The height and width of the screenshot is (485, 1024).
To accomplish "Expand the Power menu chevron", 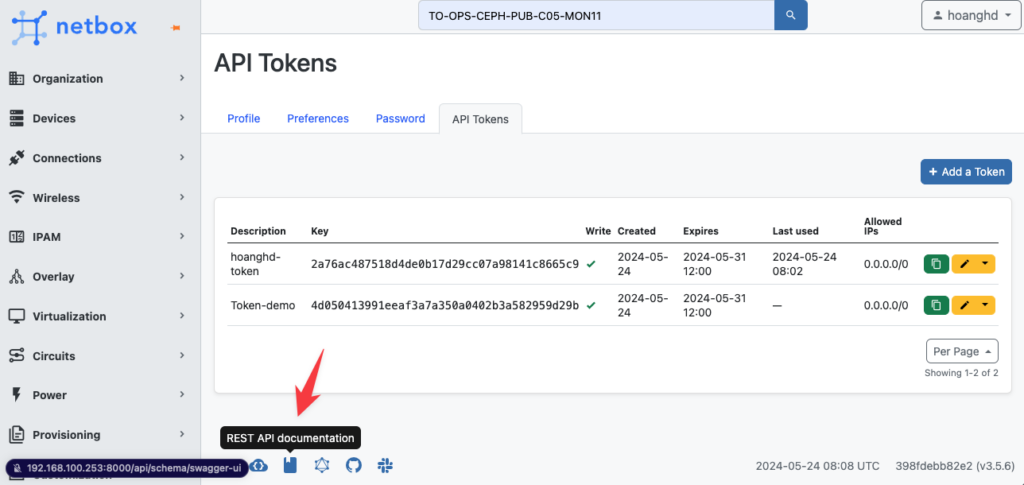I will click(182, 395).
